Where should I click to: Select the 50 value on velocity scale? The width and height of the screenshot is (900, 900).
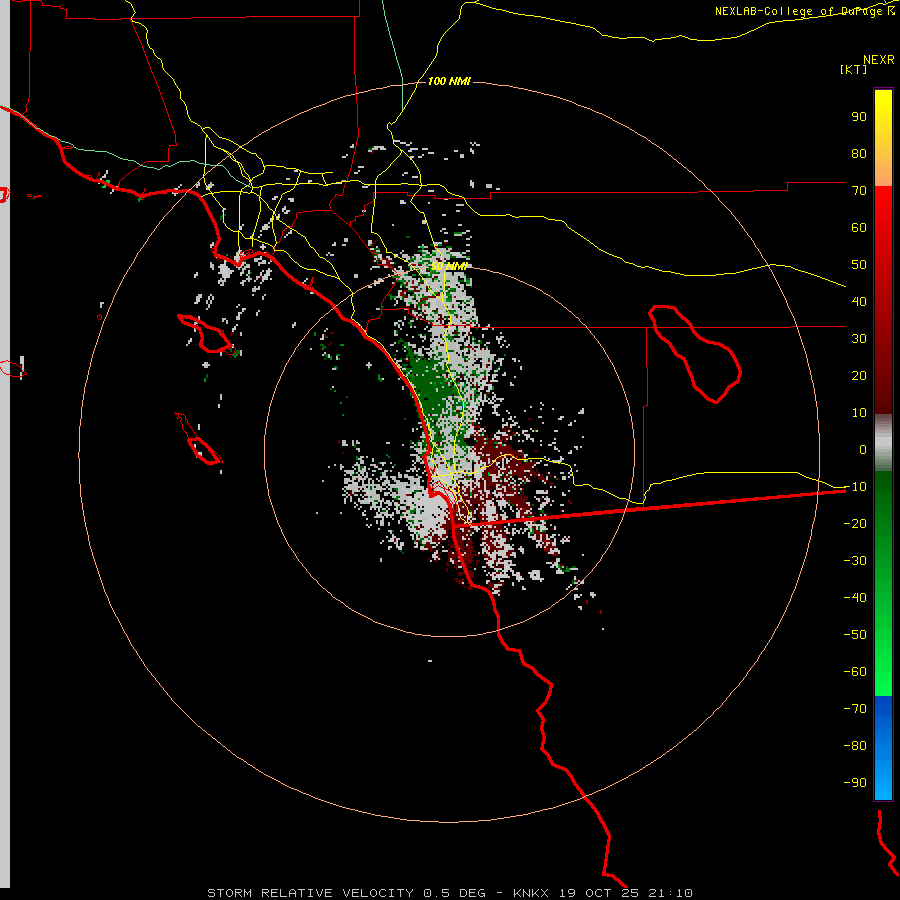859,265
